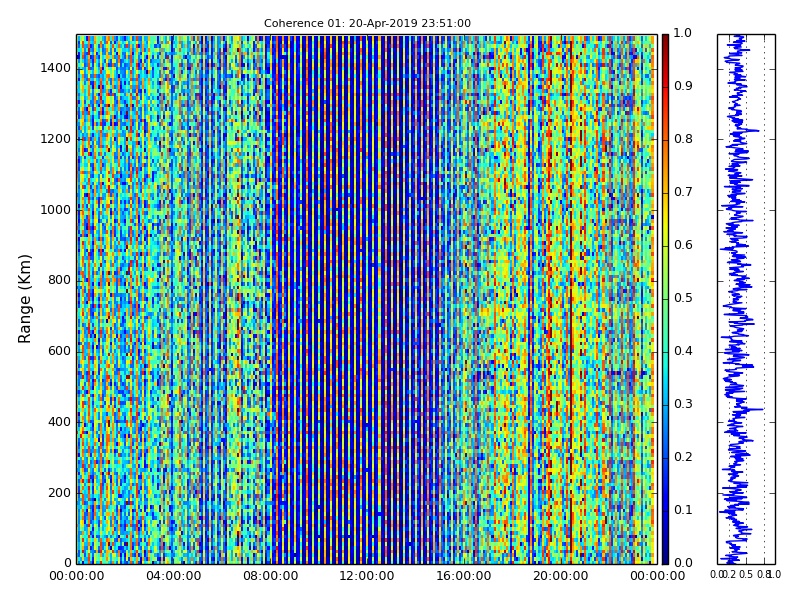The height and width of the screenshot is (600, 800).
Task: Click the 1400 range tick label
Action: click(x=56, y=68)
